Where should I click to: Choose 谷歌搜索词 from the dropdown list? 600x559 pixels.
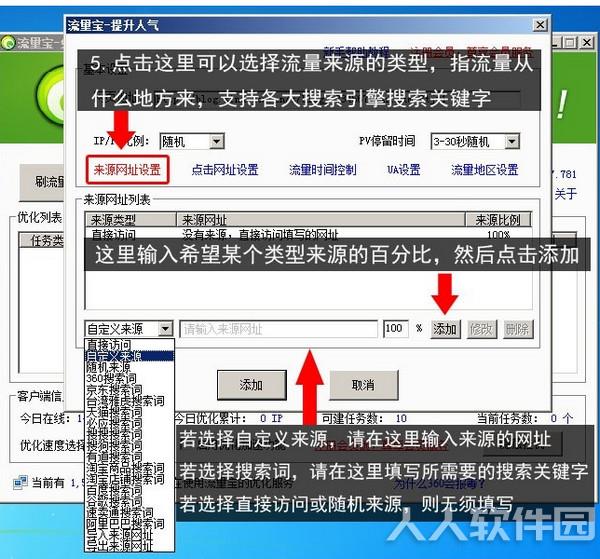tap(130, 501)
